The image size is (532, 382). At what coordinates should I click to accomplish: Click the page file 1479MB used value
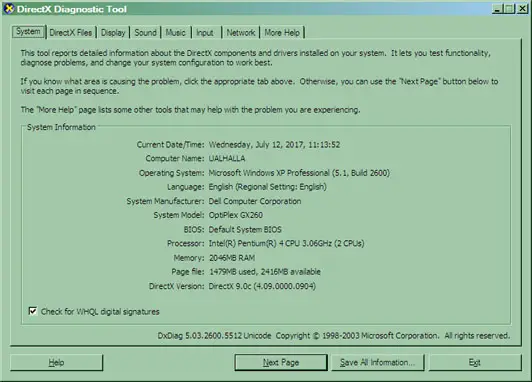pos(265,272)
